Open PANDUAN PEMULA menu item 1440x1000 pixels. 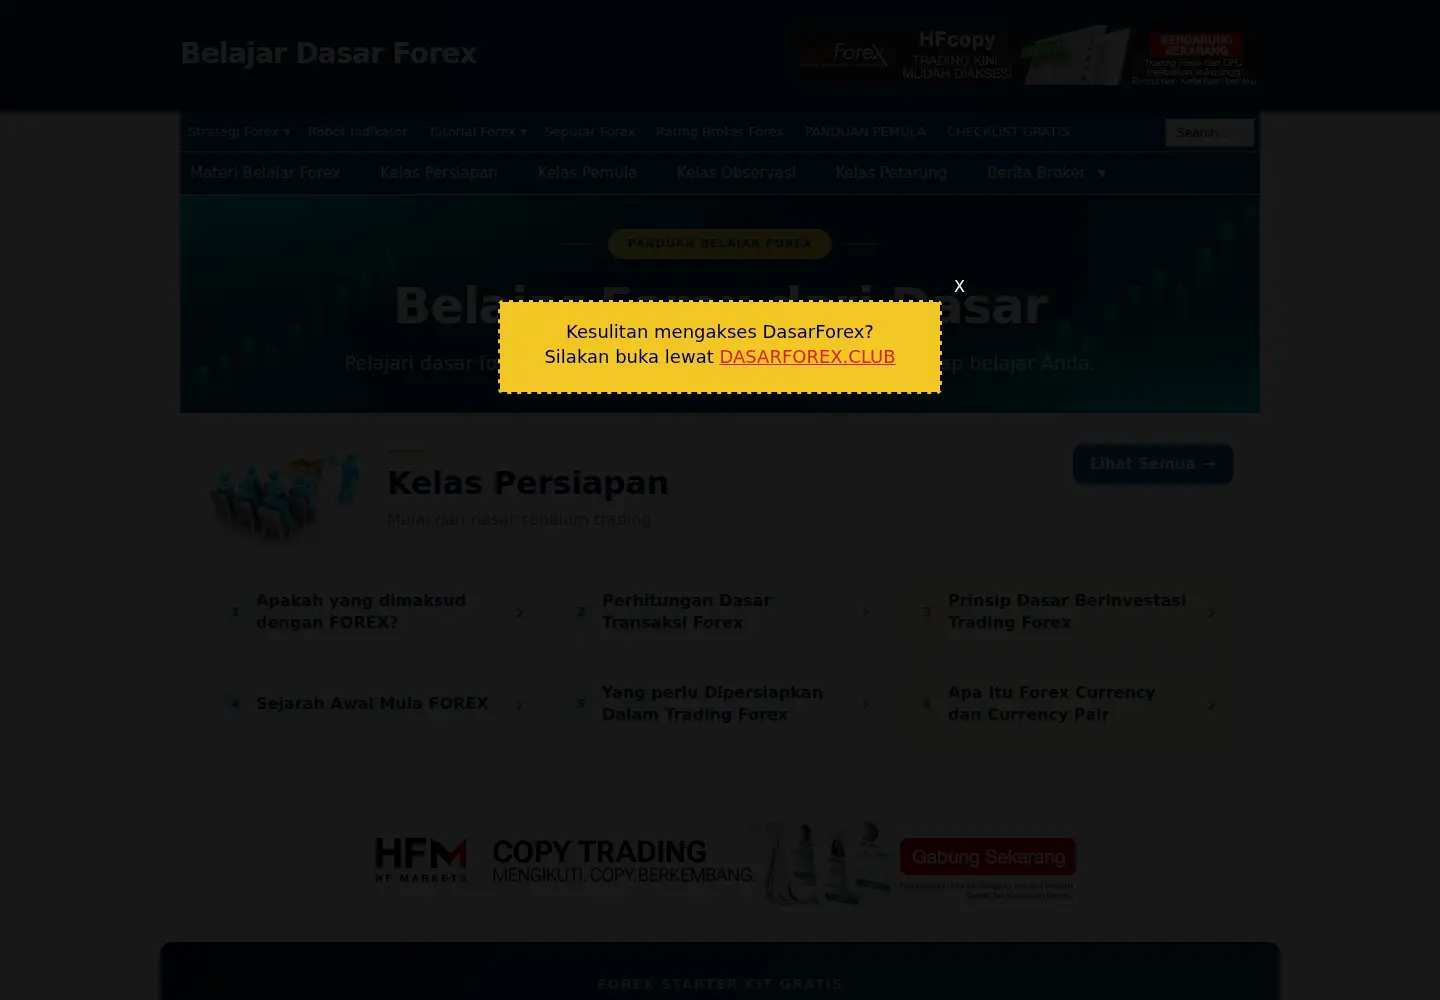point(865,132)
